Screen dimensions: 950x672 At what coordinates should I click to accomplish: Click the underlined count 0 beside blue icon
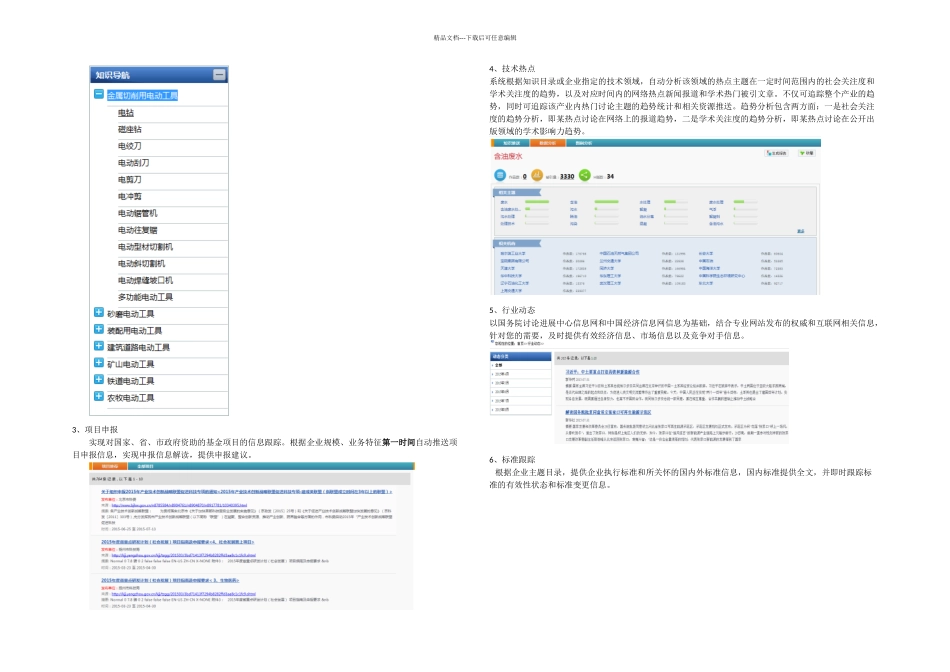pyautogui.click(x=525, y=176)
